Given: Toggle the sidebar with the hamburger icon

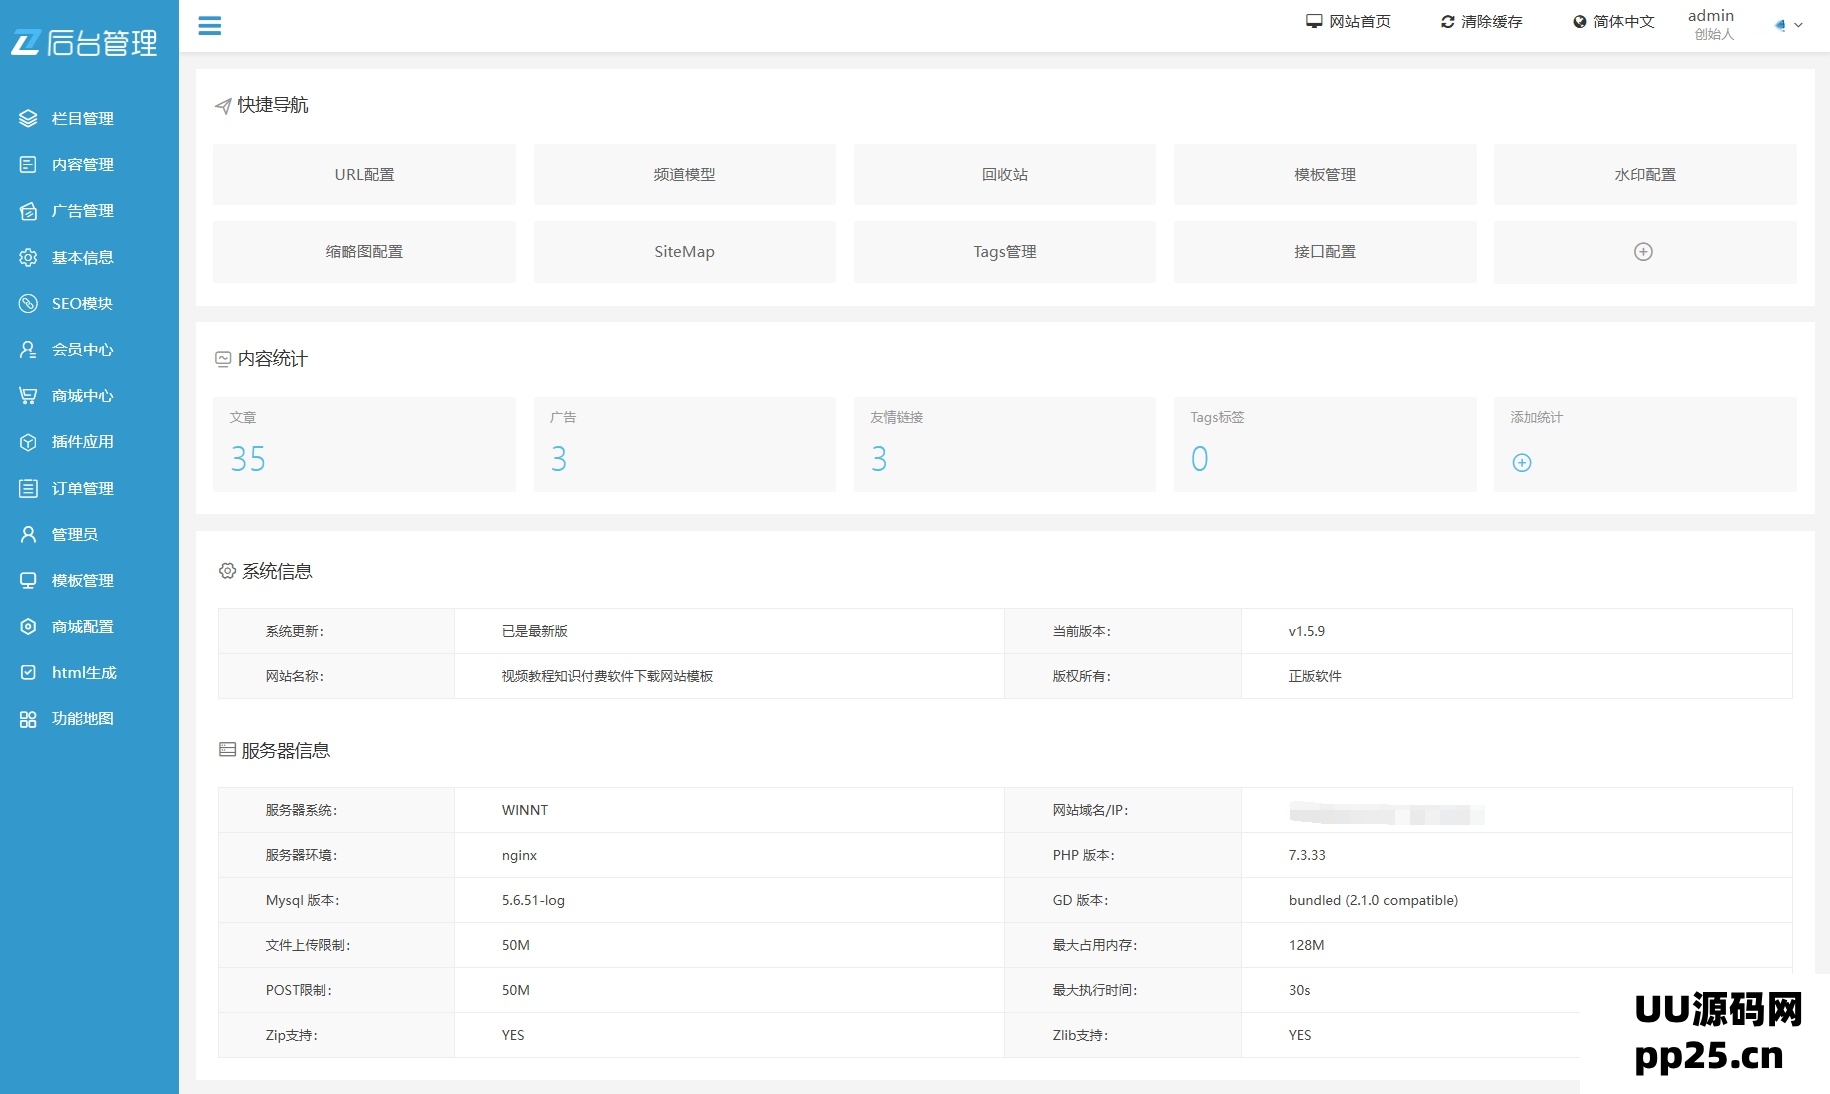Looking at the screenshot, I should (x=210, y=26).
